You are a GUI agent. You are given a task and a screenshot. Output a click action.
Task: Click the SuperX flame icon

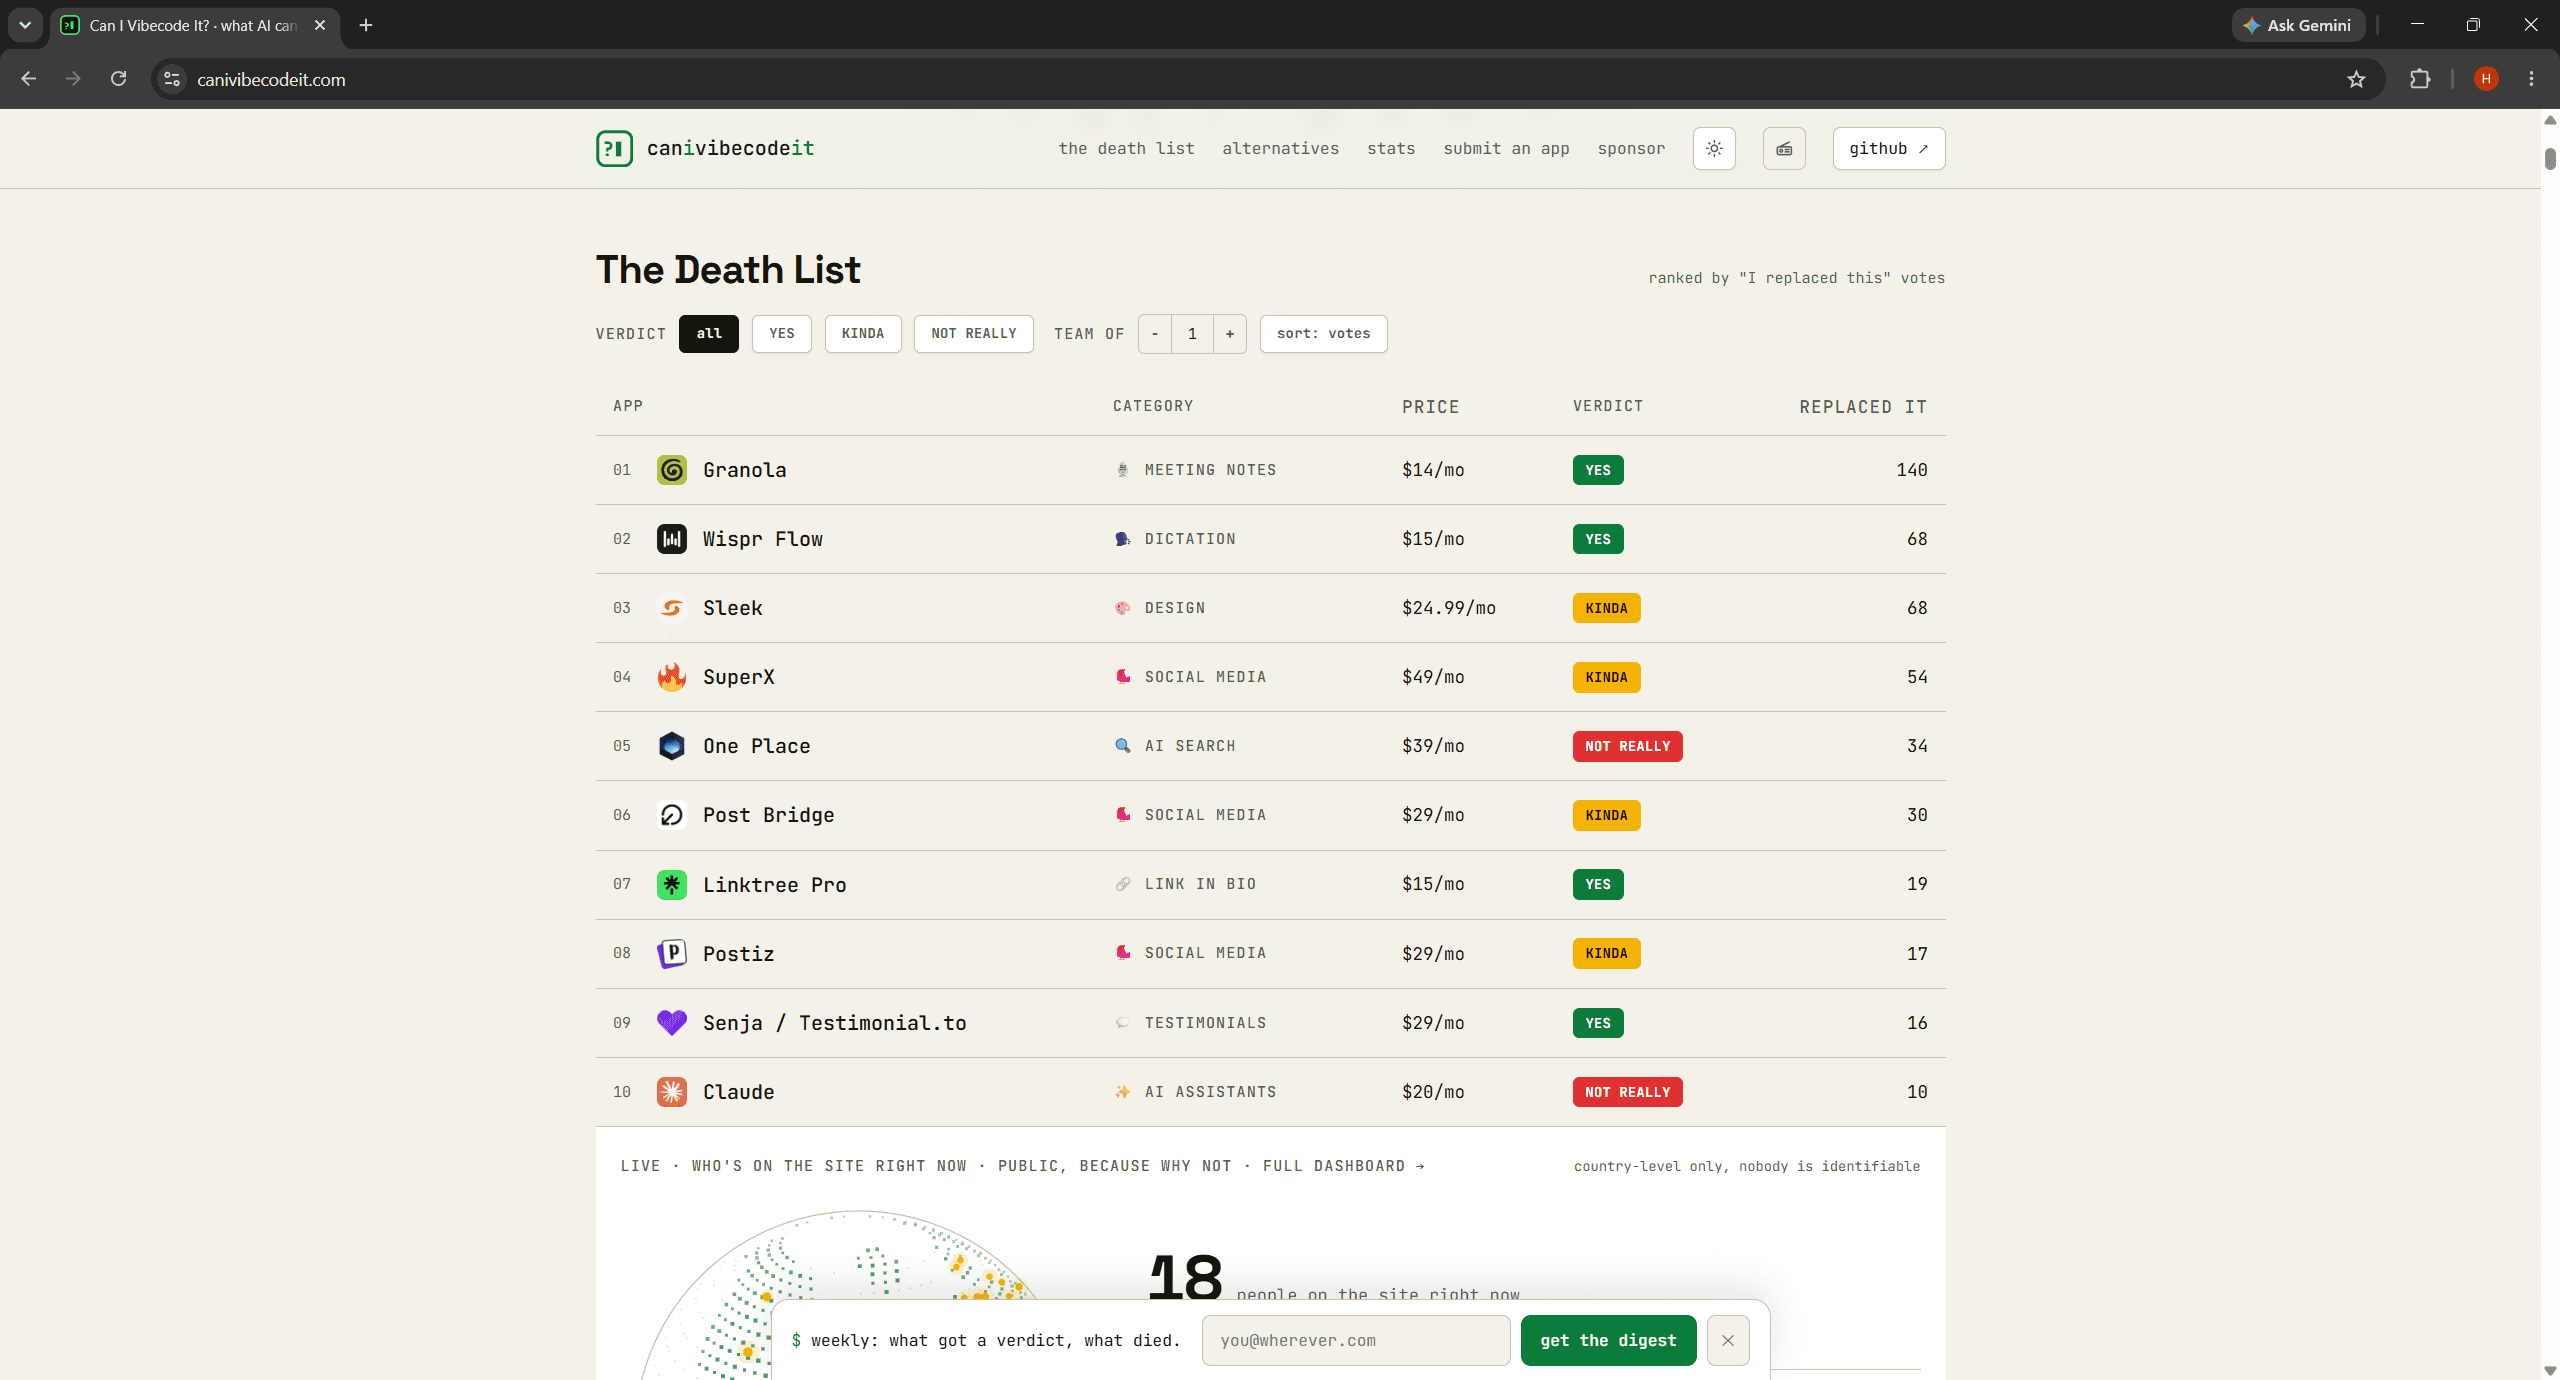pyautogui.click(x=672, y=677)
